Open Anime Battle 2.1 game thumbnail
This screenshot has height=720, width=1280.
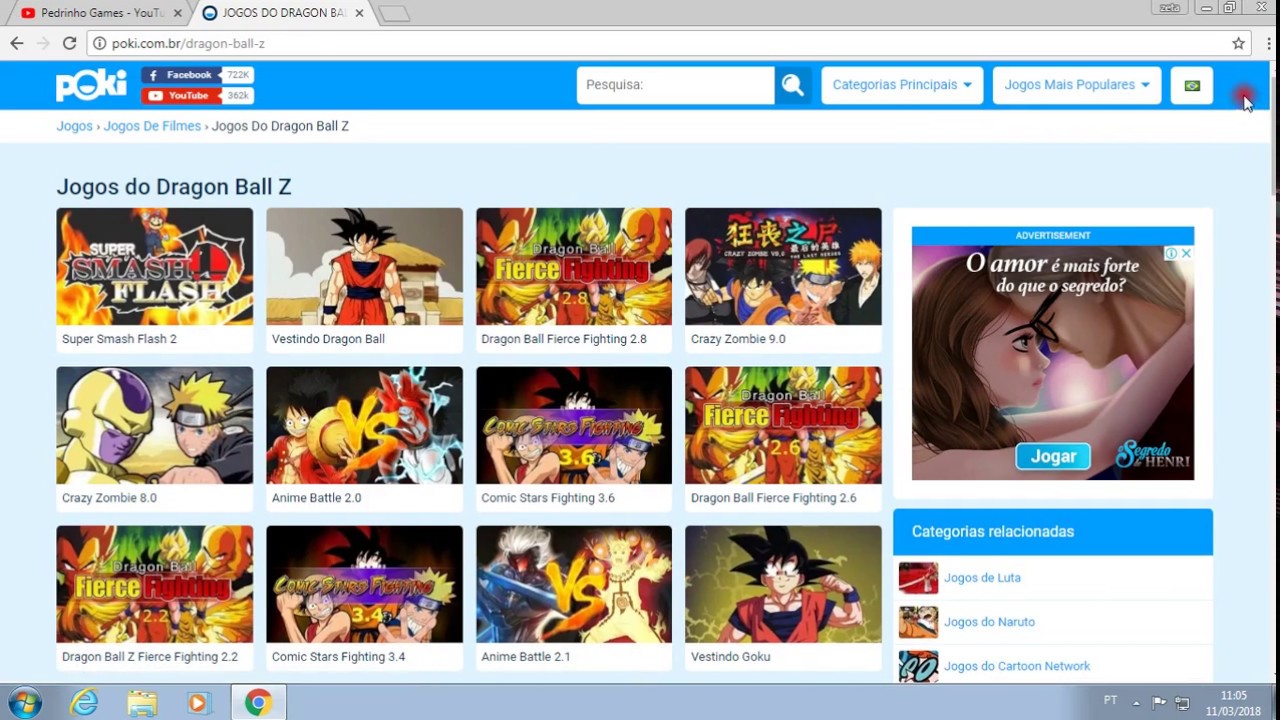coord(574,584)
